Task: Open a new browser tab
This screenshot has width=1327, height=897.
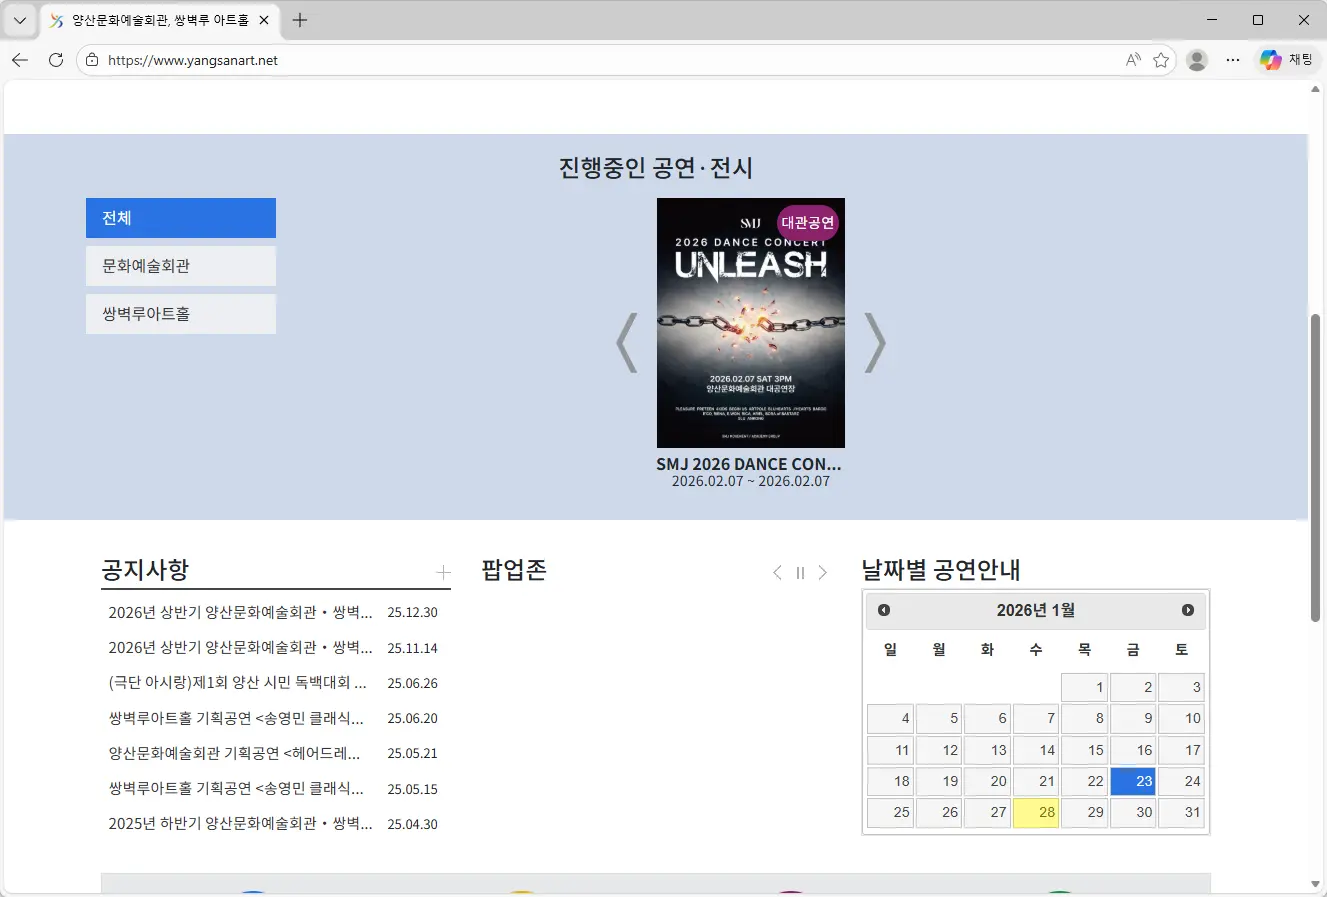Action: pos(300,20)
